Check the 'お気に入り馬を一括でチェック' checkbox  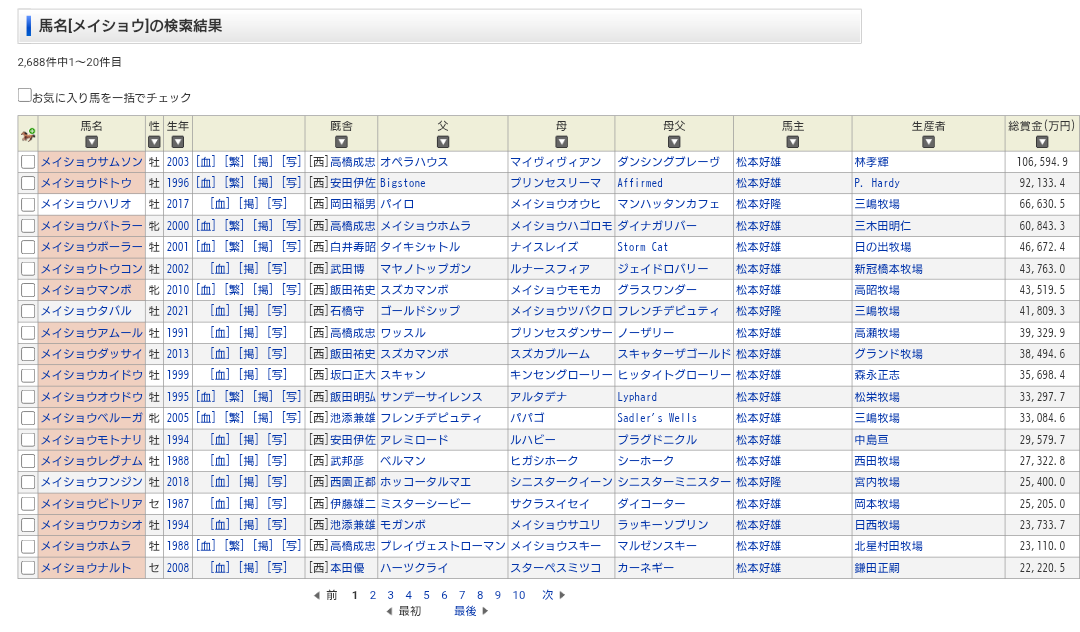click(x=25, y=96)
